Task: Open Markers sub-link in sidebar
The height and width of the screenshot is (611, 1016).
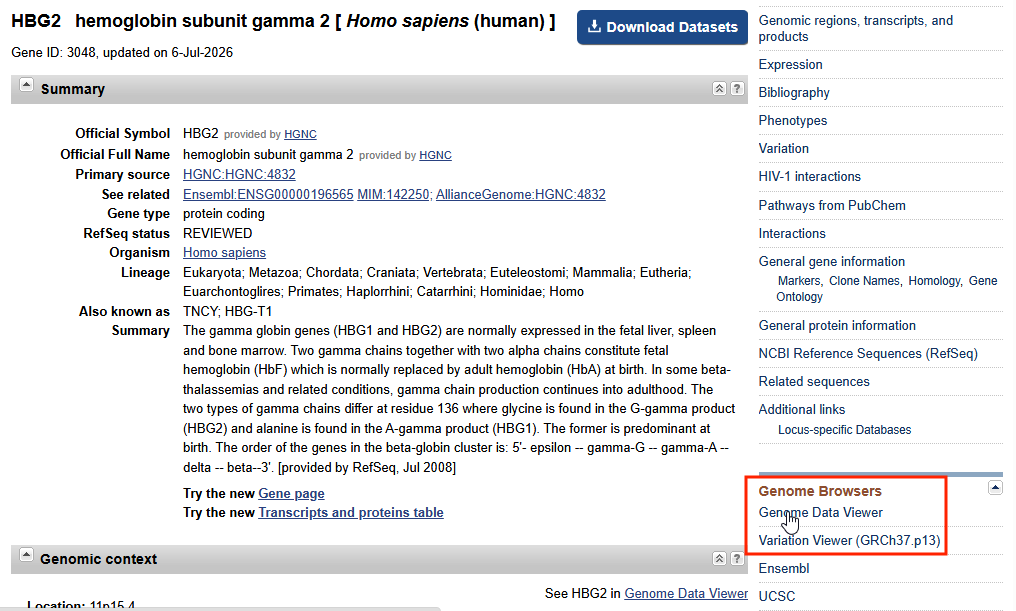Action: tap(799, 281)
